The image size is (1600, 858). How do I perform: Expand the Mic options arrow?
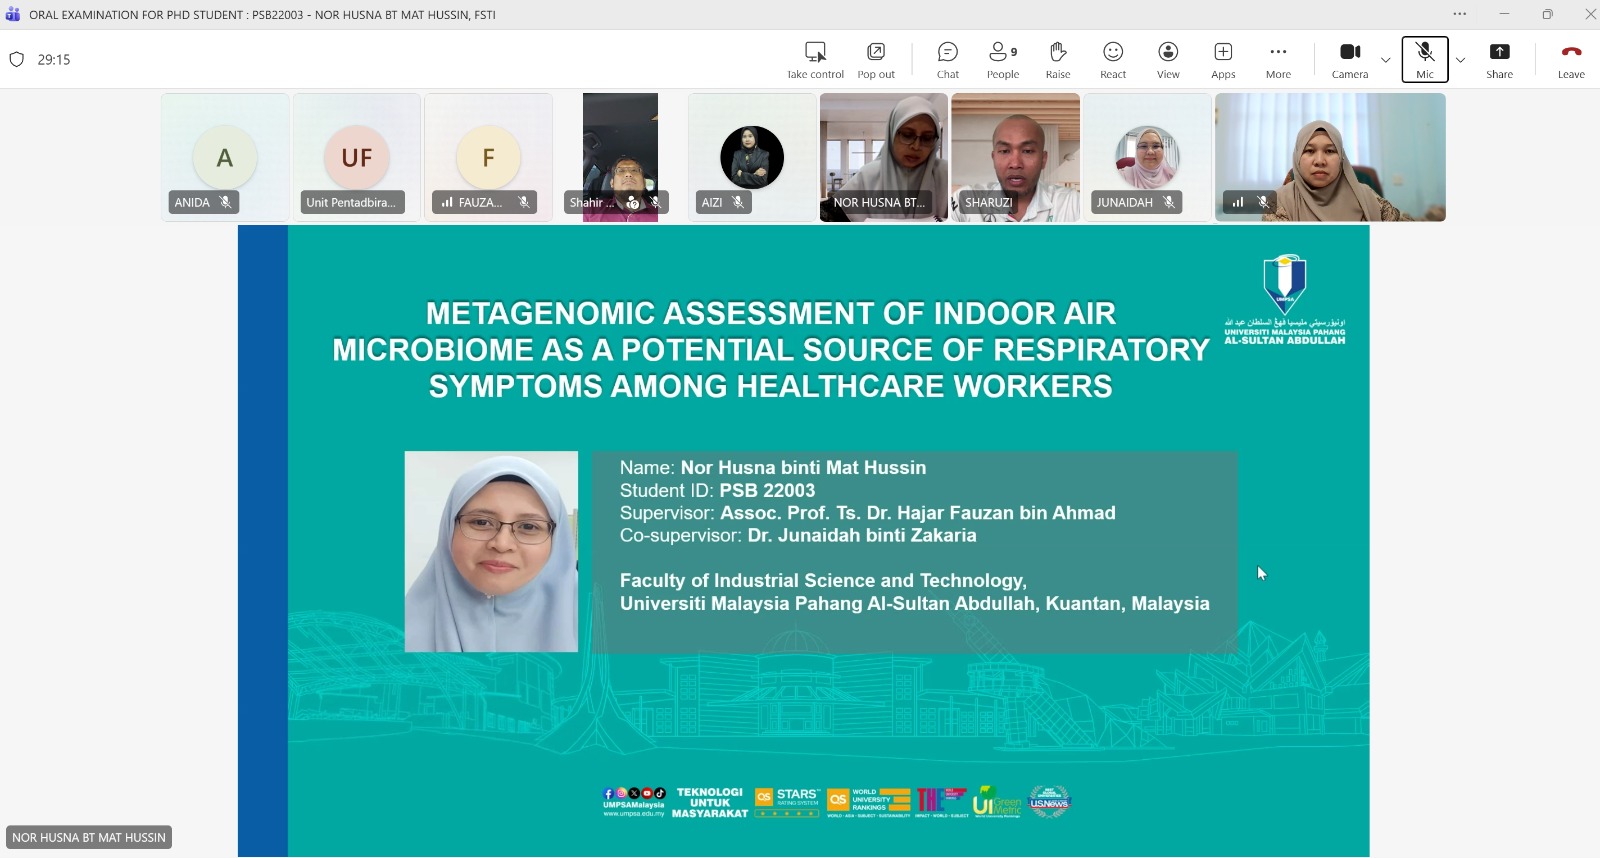pos(1460,60)
